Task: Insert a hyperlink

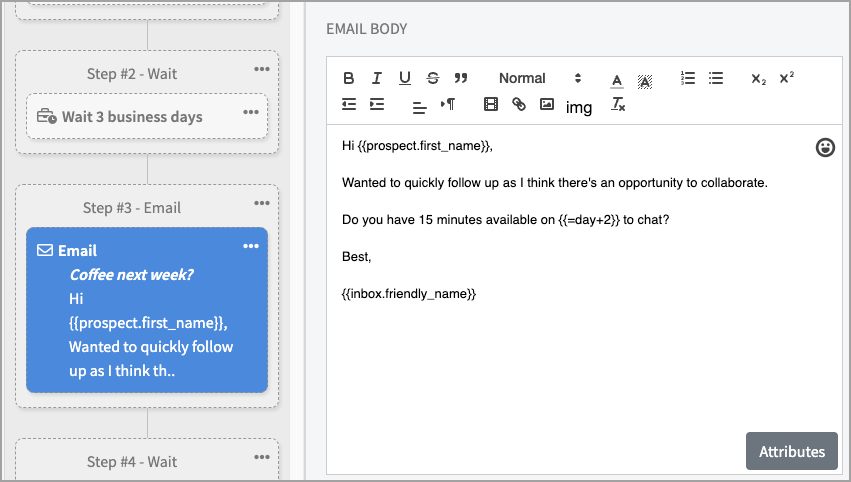Action: (518, 104)
